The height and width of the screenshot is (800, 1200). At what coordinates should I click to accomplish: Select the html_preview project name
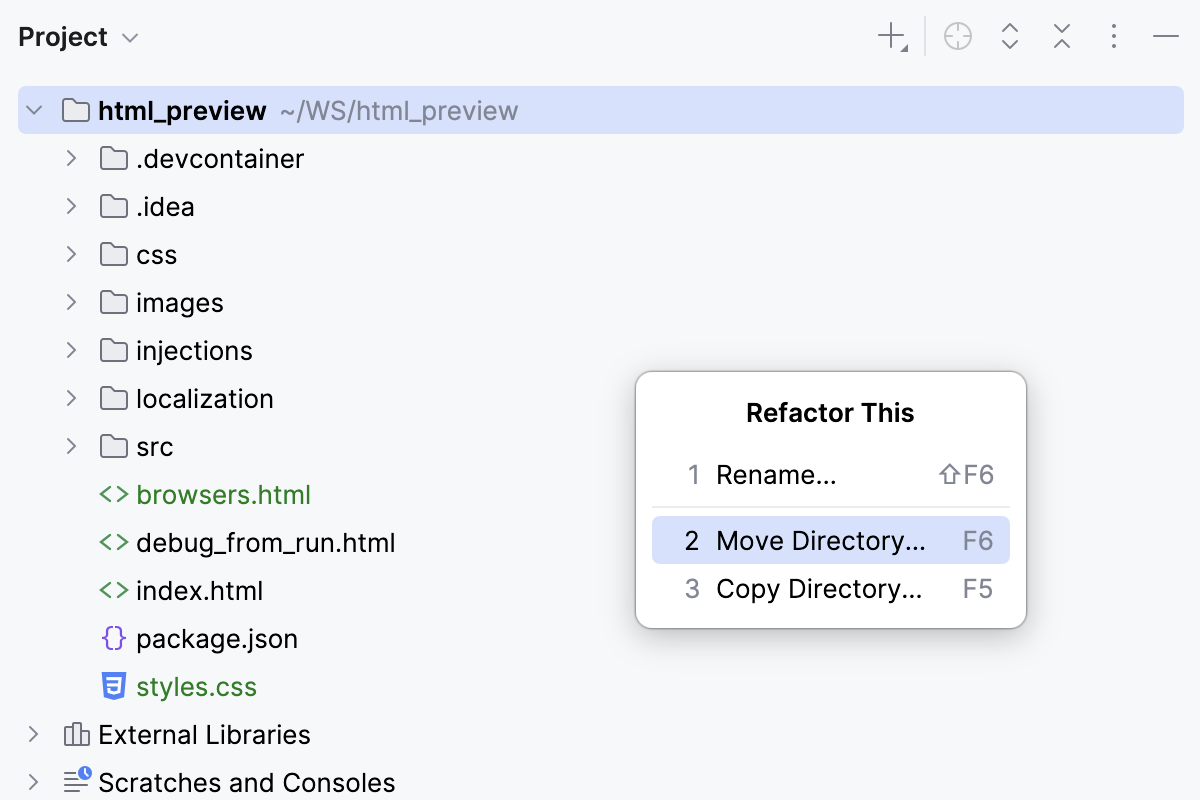pos(182,111)
